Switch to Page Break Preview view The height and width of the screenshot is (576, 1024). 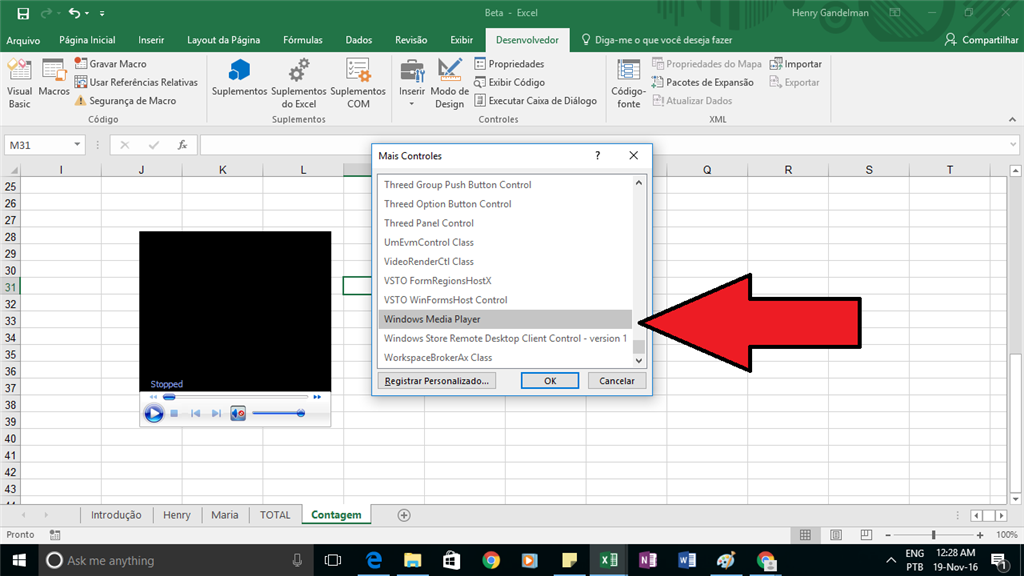[866, 535]
